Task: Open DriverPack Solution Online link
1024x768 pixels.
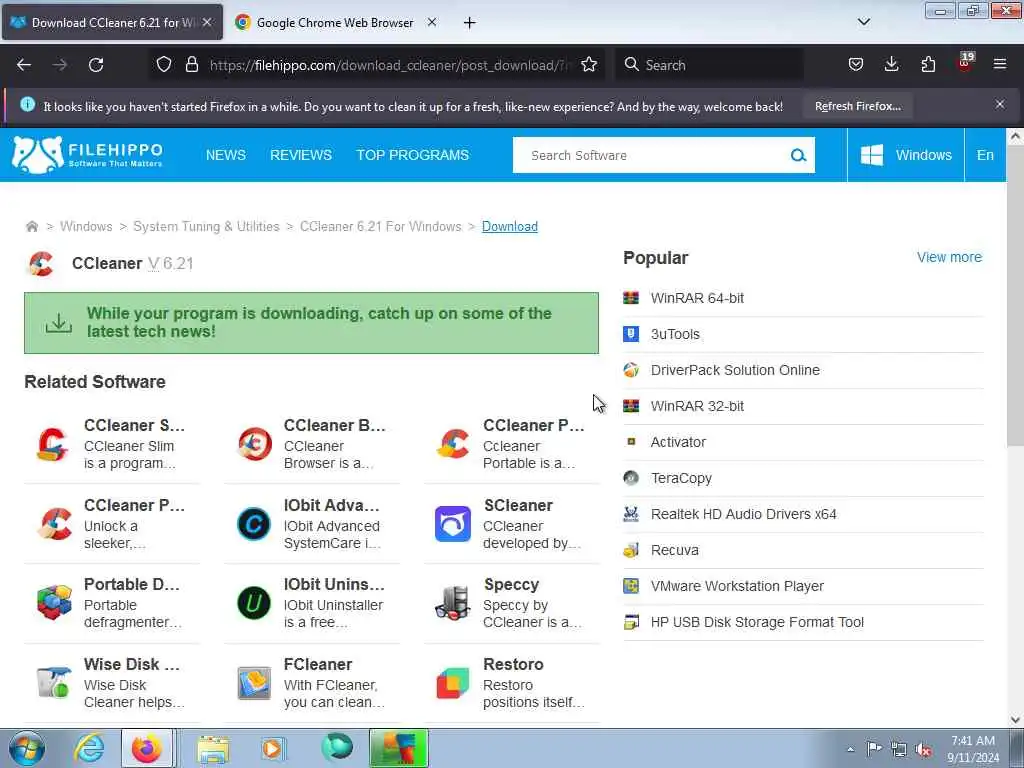Action: 735,370
